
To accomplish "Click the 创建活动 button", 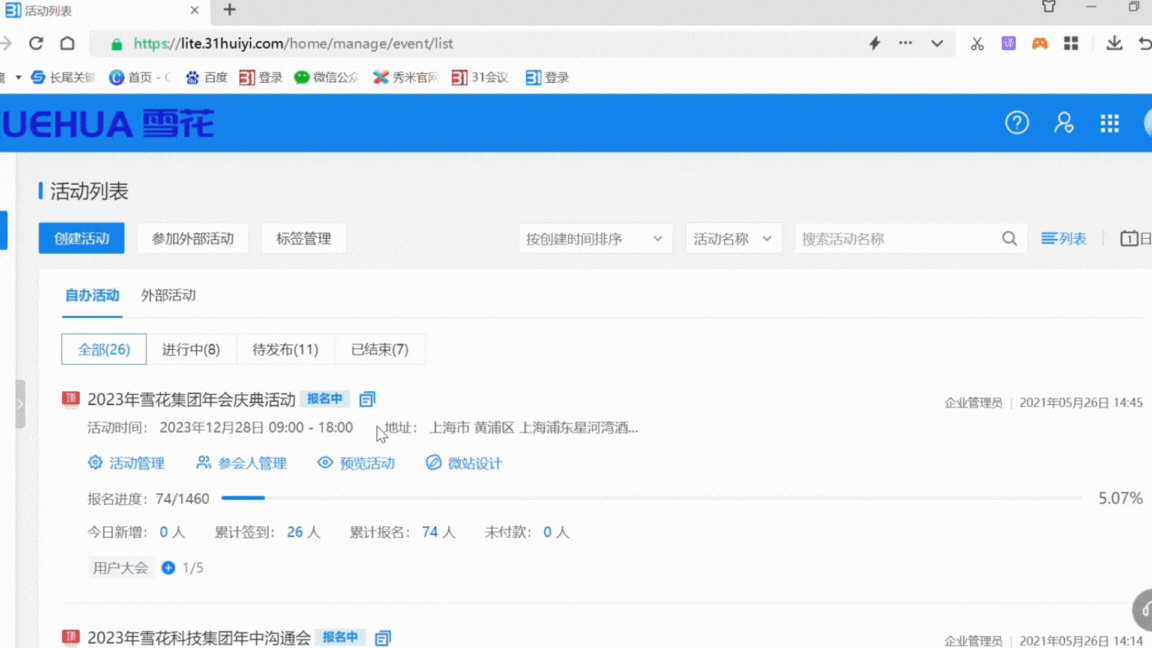I will coord(82,239).
